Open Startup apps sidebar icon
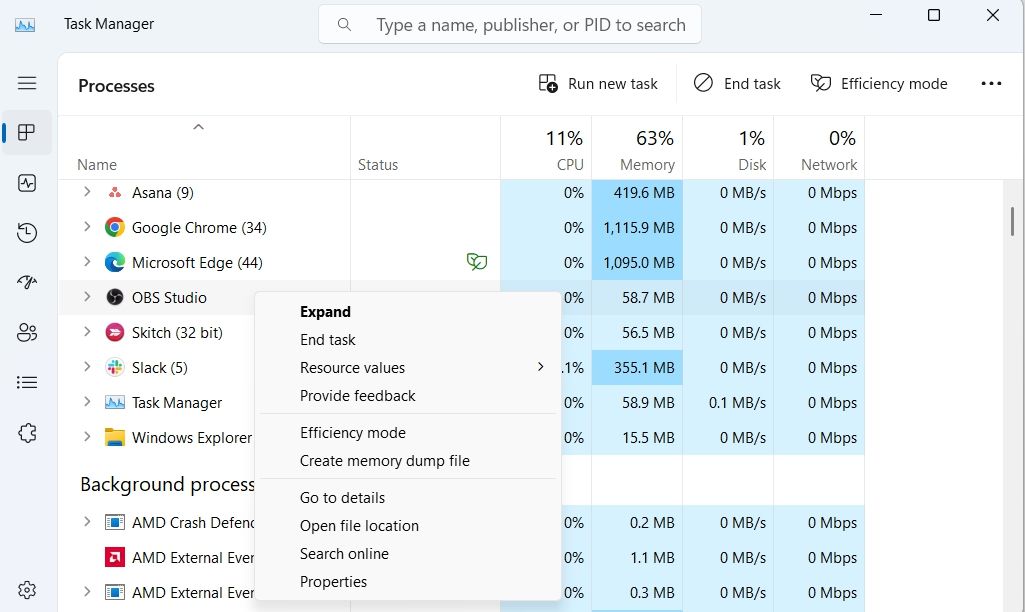Screen dimensions: 1025x612 tap(27, 283)
